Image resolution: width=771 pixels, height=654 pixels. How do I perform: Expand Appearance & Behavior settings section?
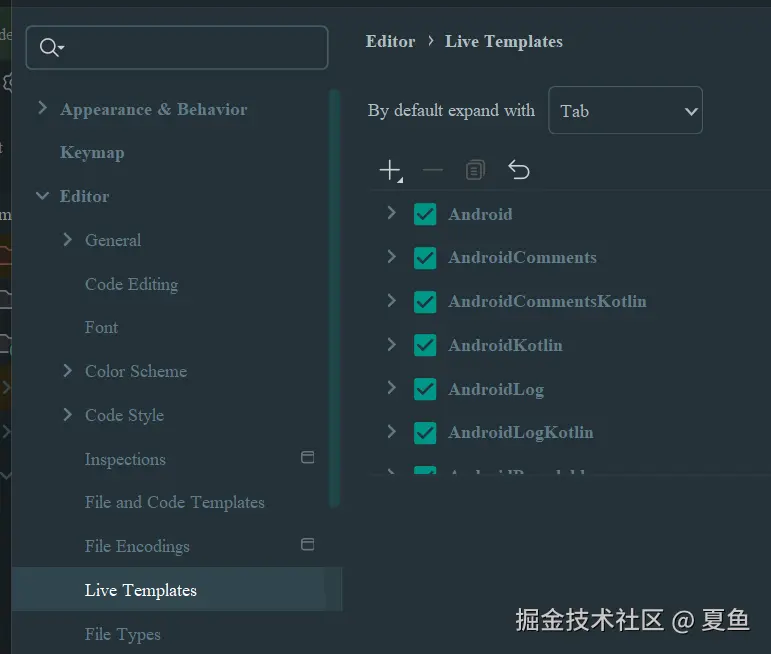pyautogui.click(x=42, y=108)
